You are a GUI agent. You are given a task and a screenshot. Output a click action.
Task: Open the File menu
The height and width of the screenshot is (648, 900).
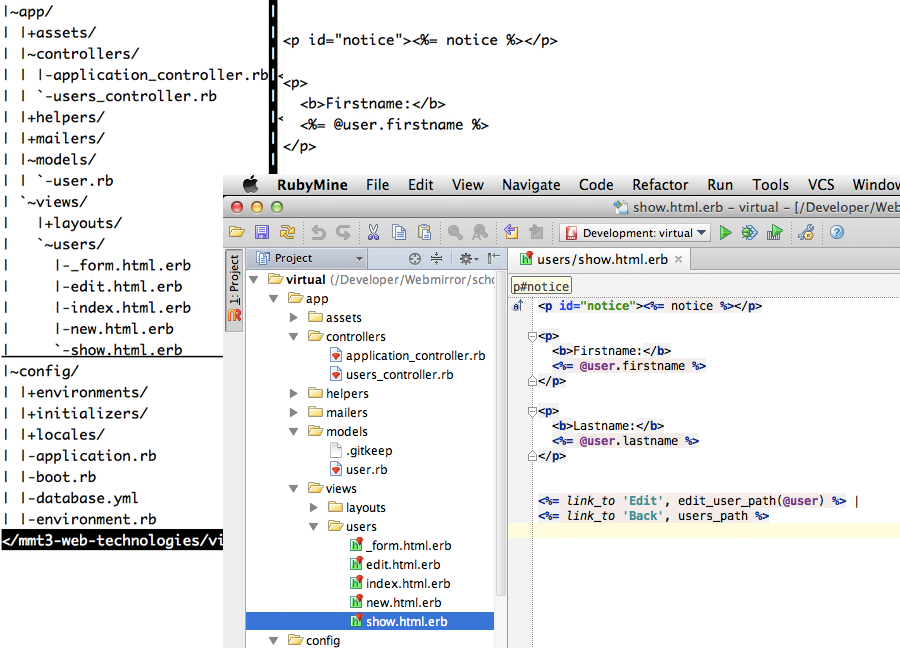tap(378, 185)
